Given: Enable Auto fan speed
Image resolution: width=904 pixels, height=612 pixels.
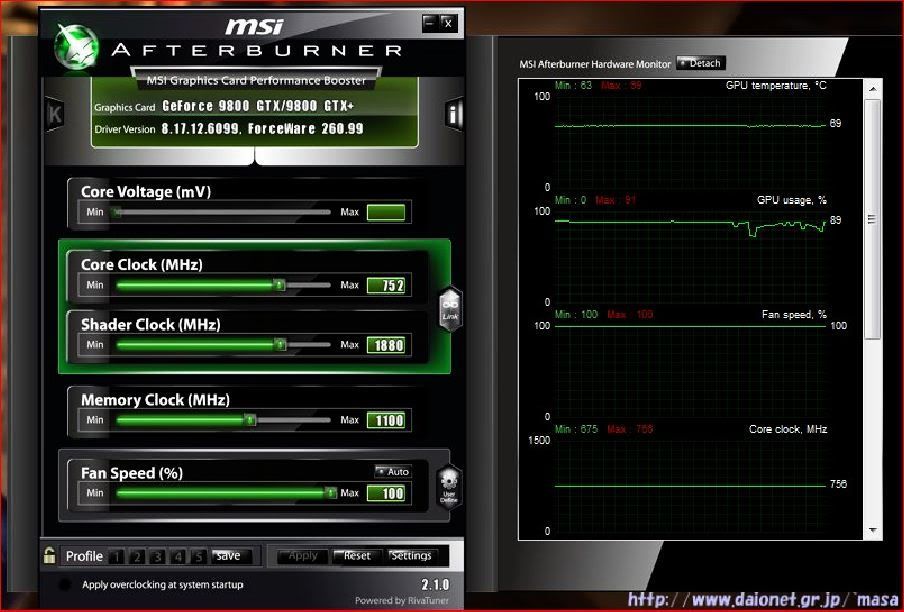Looking at the screenshot, I should click(x=393, y=471).
